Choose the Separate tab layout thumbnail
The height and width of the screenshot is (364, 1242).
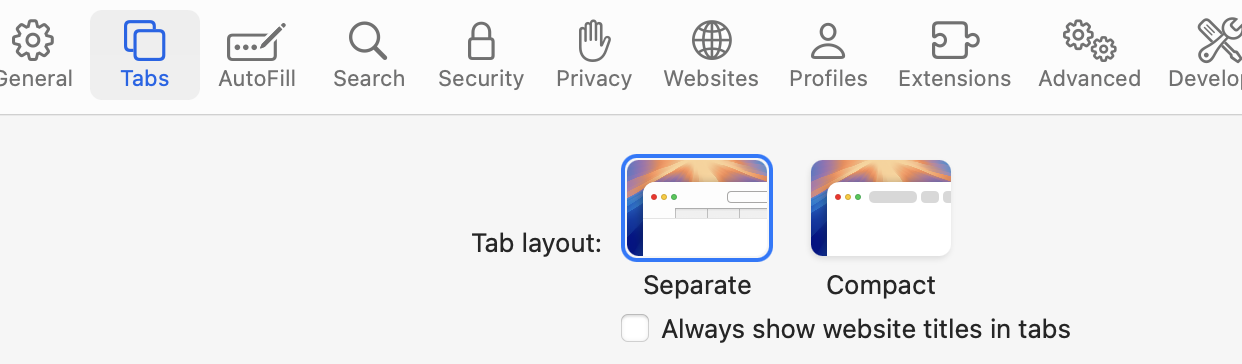click(x=697, y=208)
